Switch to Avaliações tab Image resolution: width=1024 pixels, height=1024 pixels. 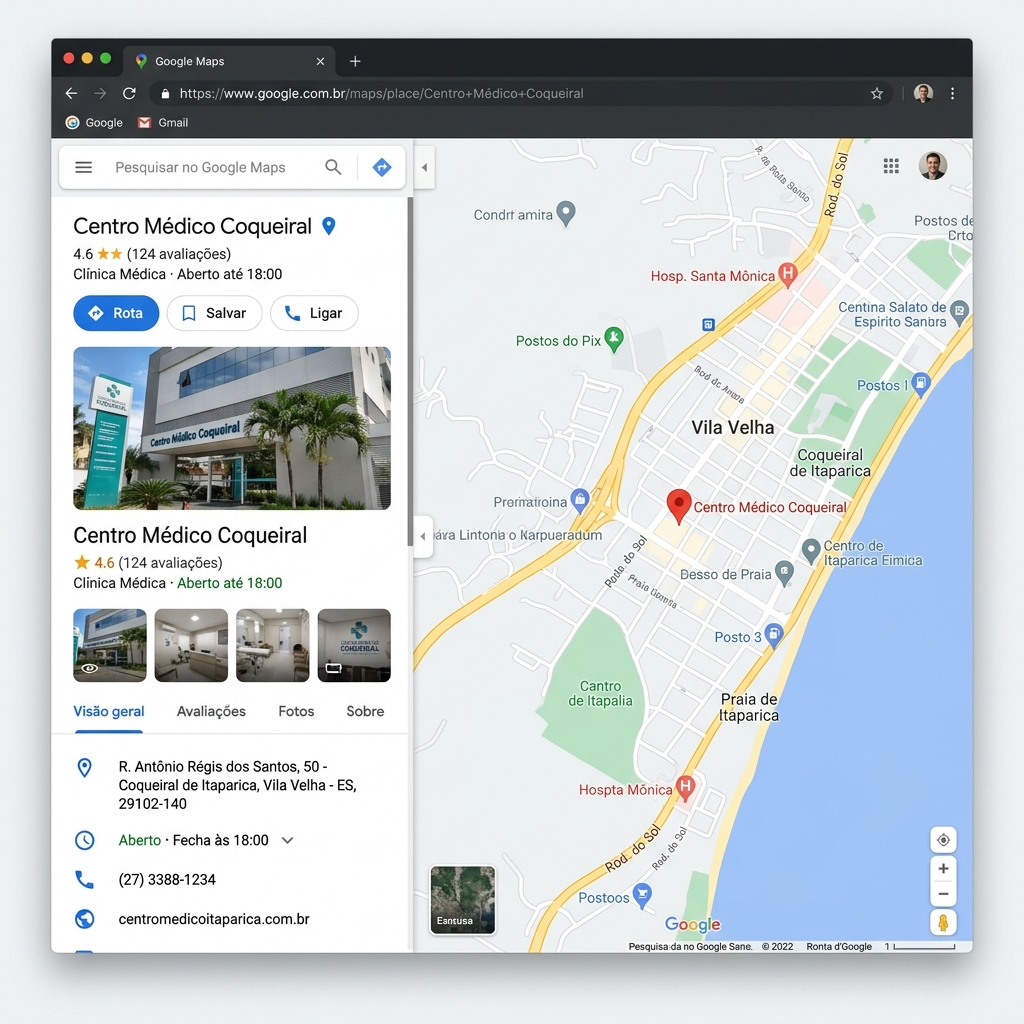(211, 711)
